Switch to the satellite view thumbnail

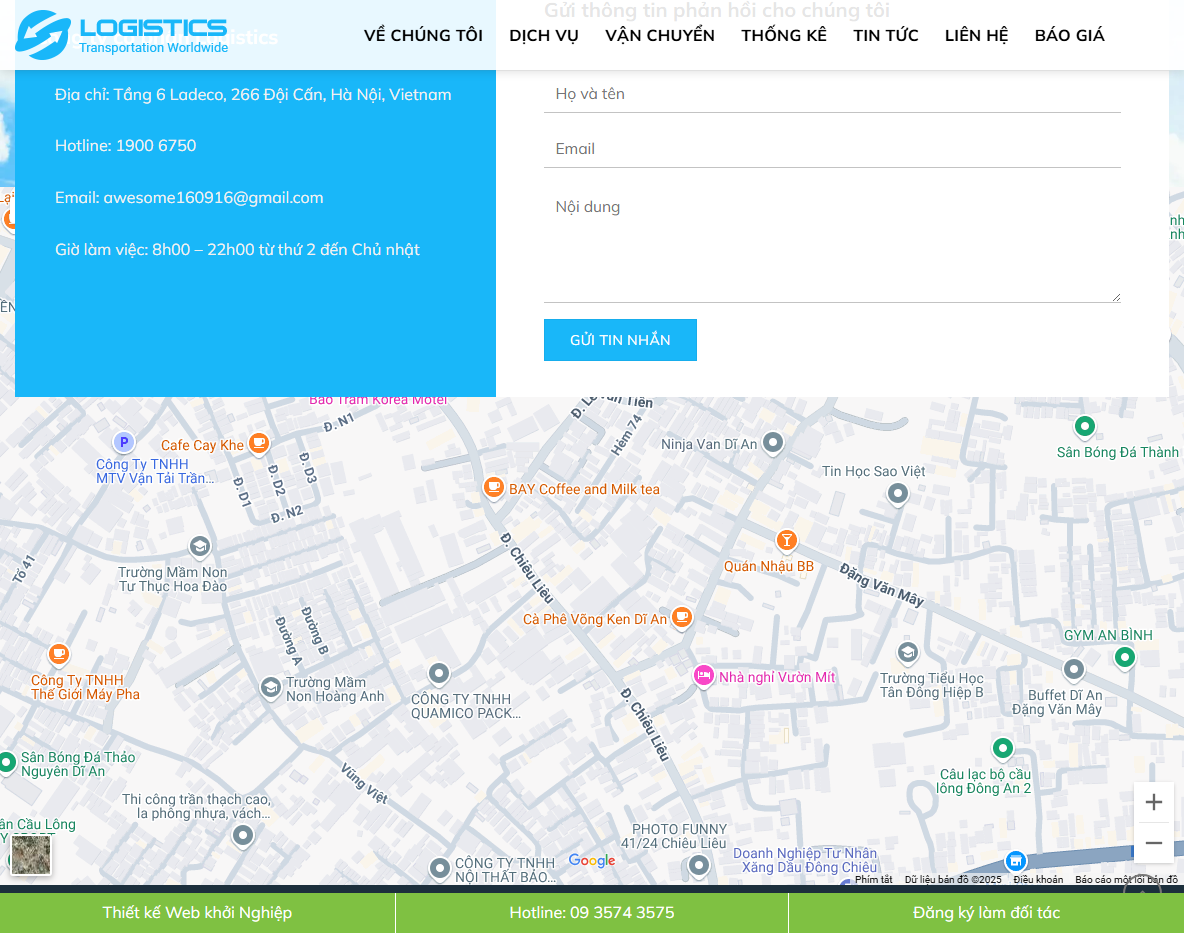30,855
